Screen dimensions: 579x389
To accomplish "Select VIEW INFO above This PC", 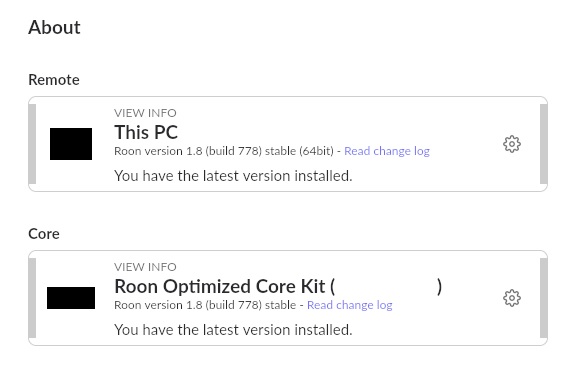I will 145,113.
